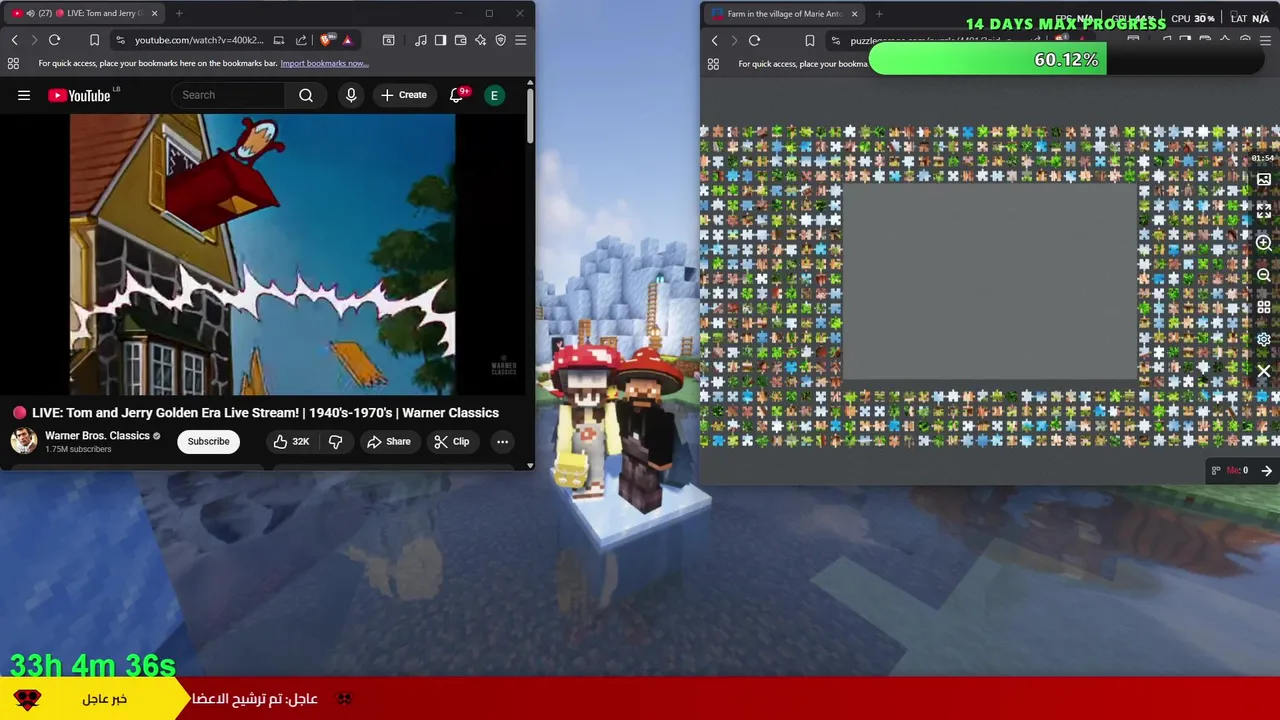Go back in YouTube browser window
The image size is (1280, 720).
(x=15, y=40)
